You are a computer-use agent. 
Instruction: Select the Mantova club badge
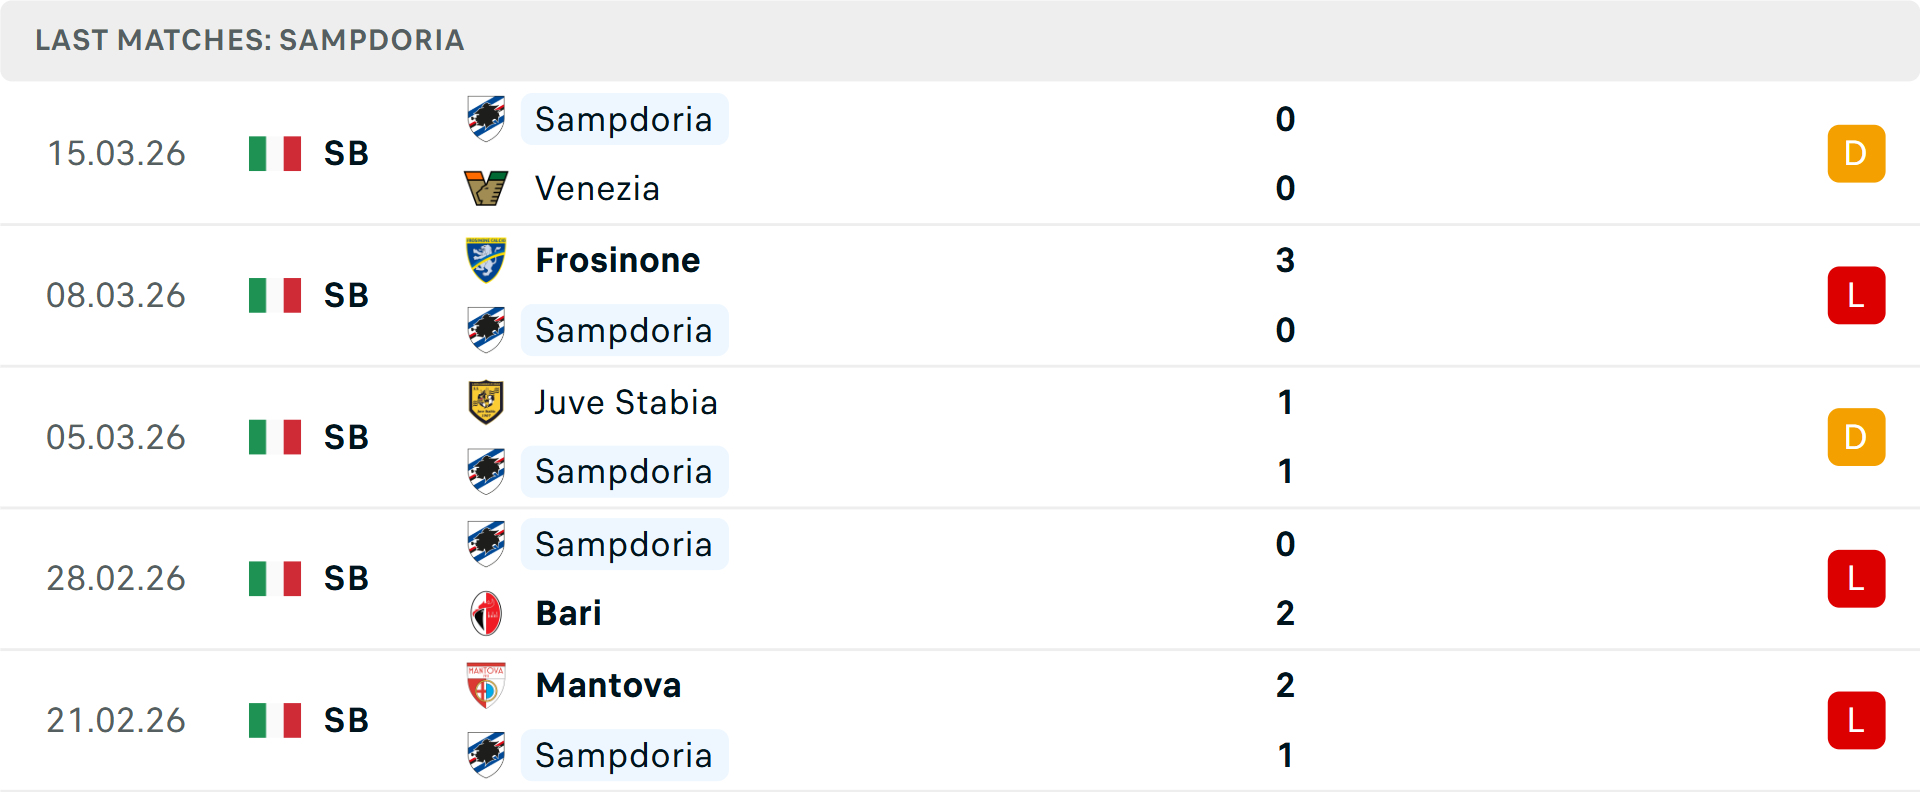point(486,686)
